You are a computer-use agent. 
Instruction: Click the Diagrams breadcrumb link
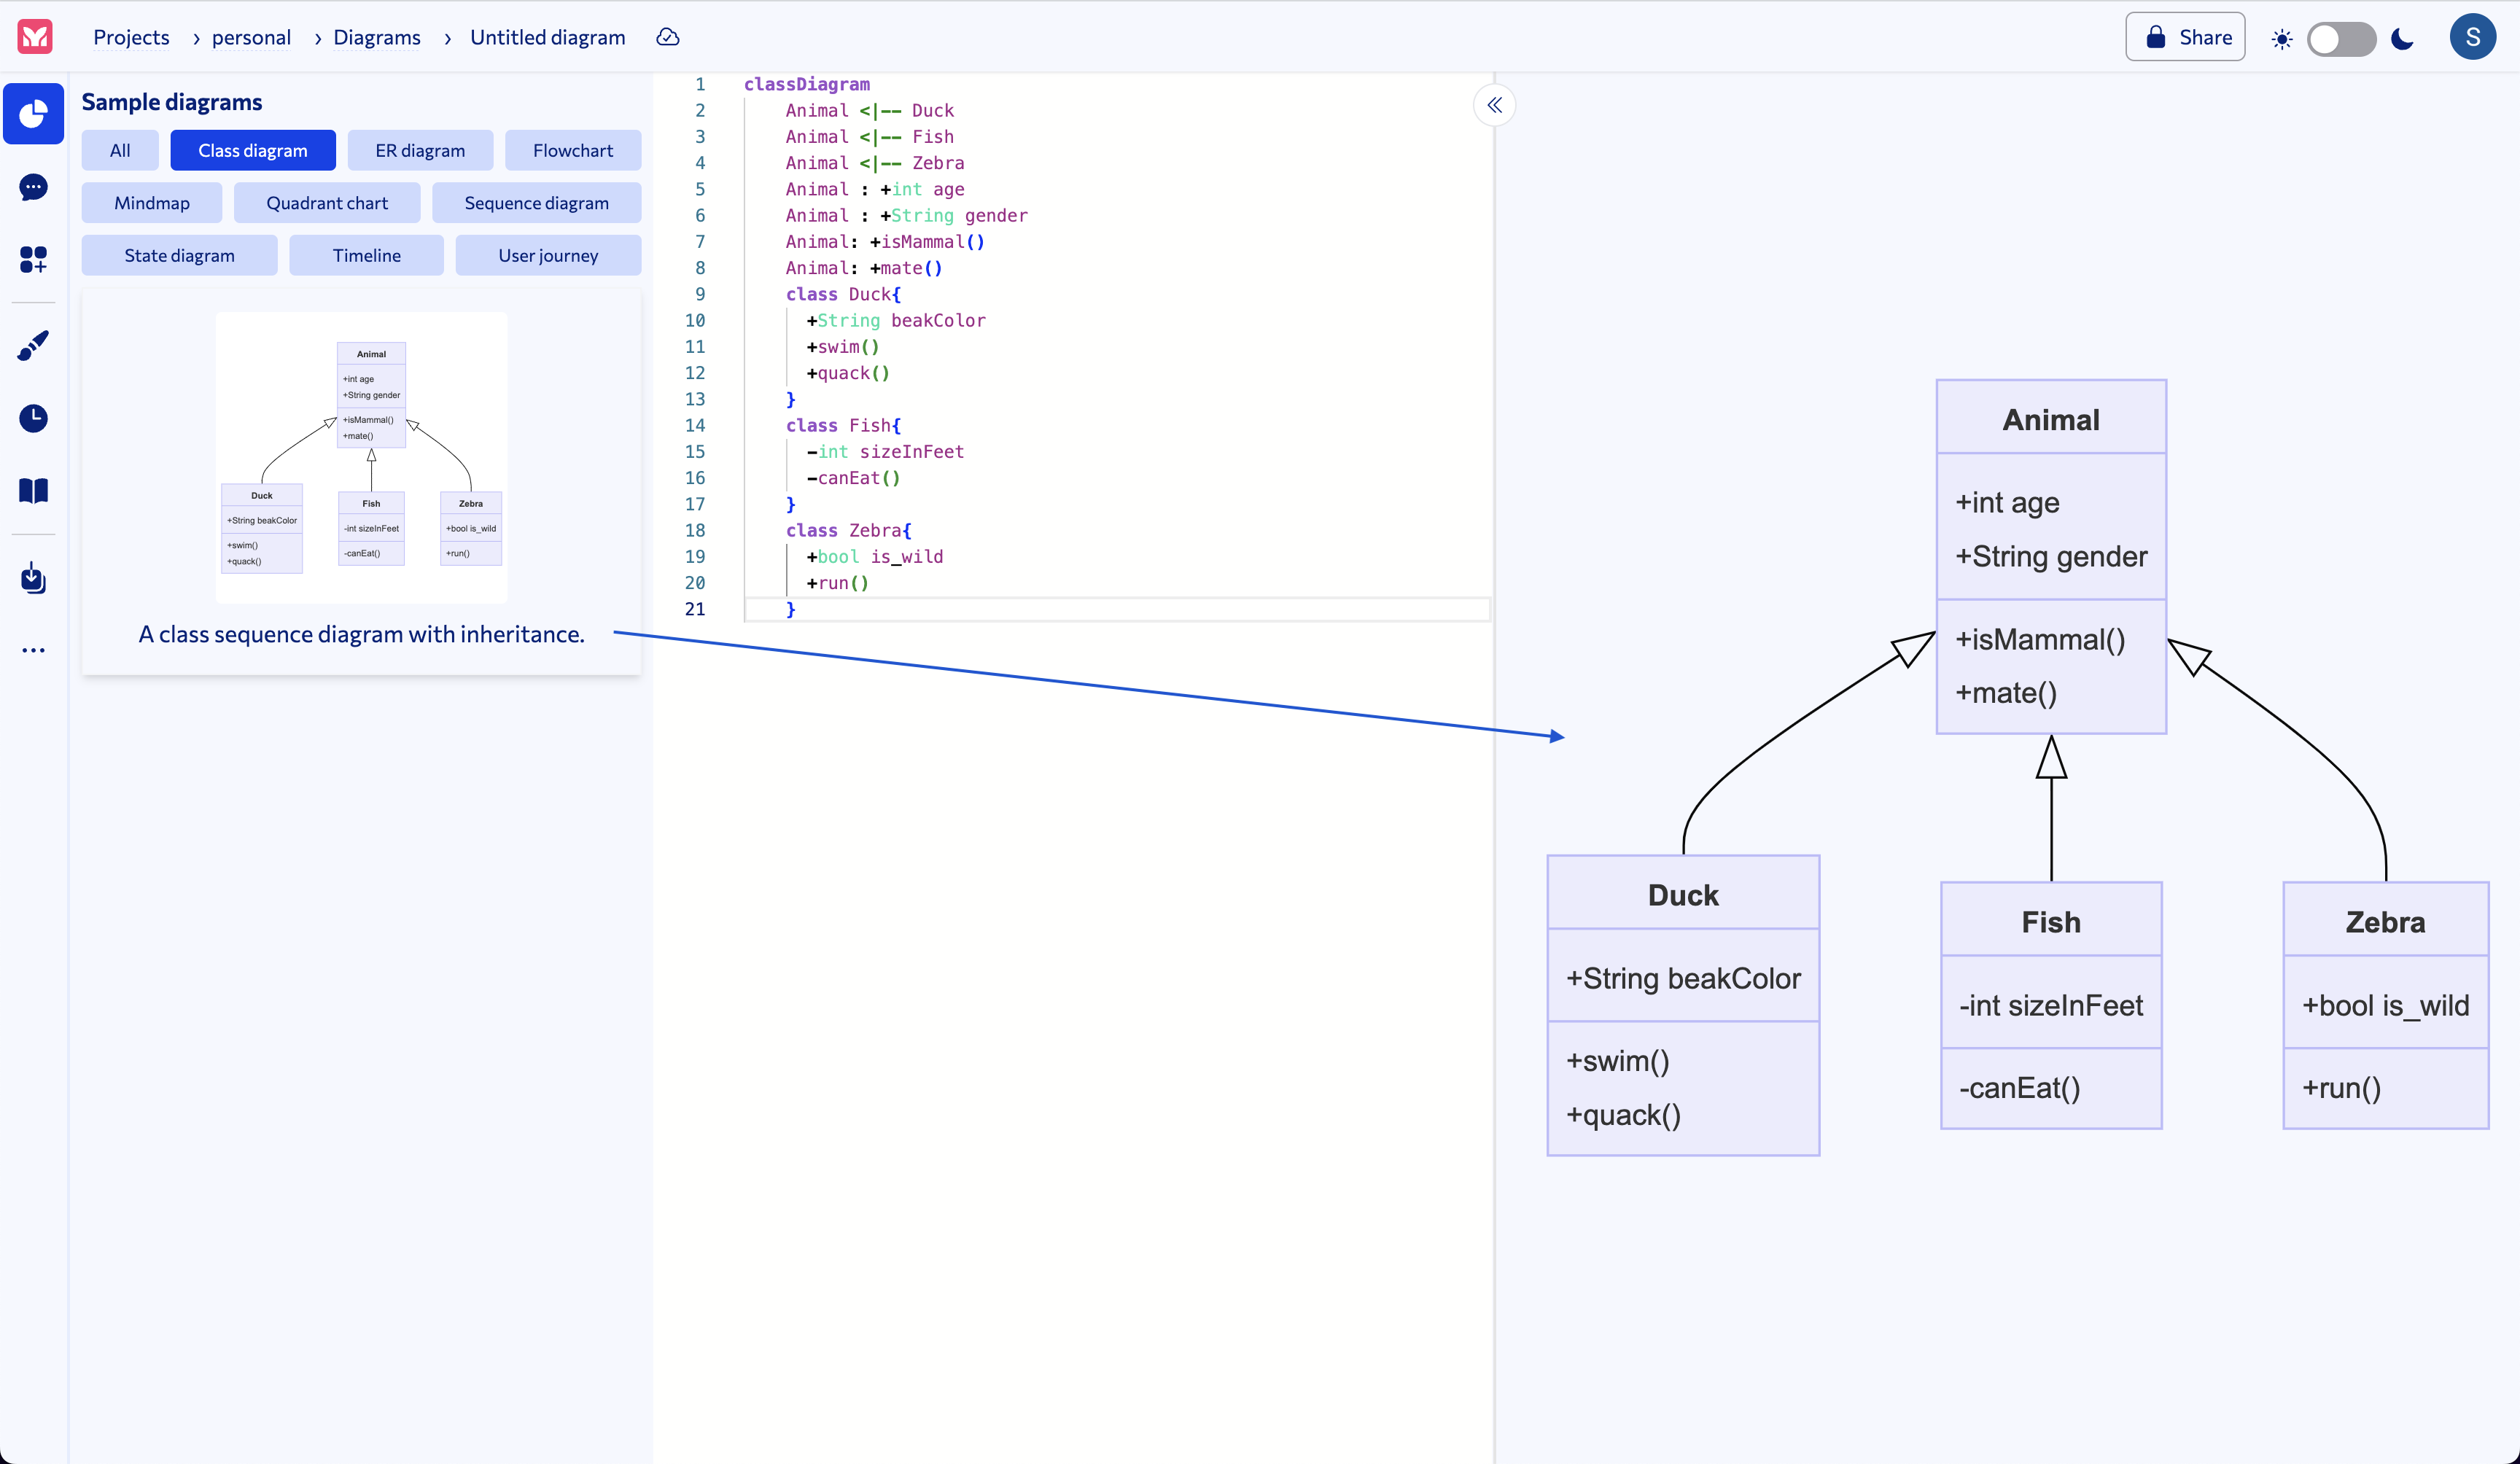376,37
